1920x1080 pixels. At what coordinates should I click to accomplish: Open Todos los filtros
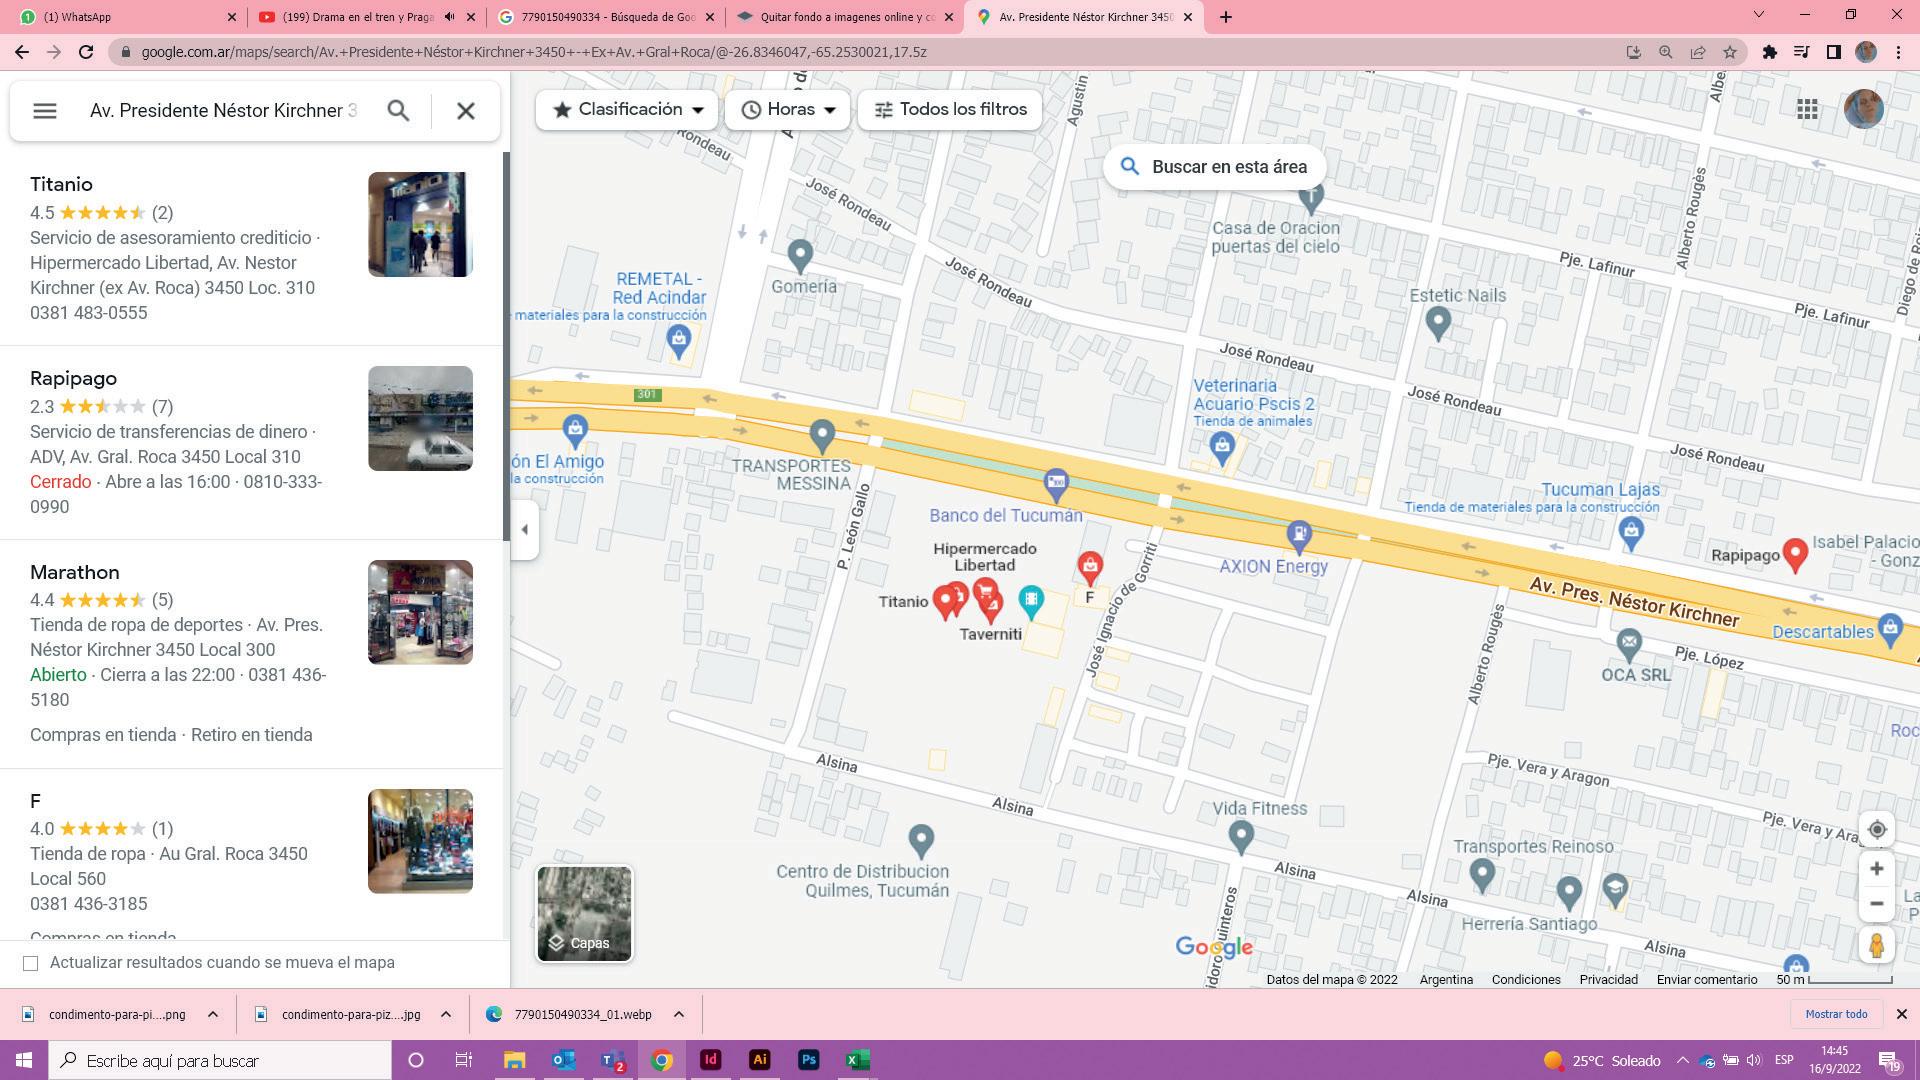(950, 110)
